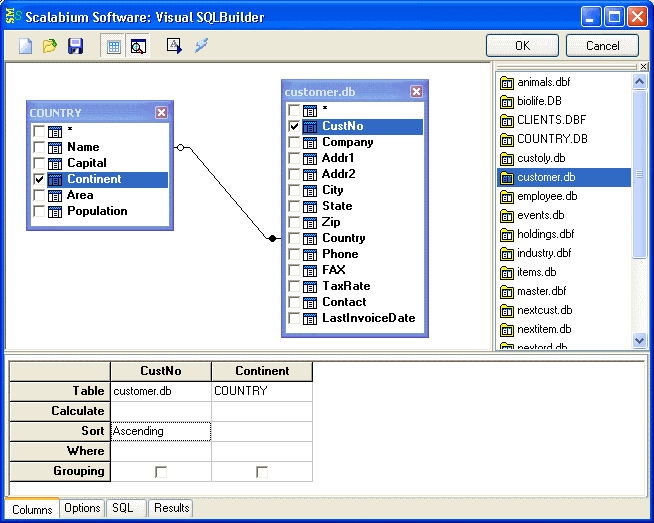Viewport: 654px width, 523px height.
Task: Switch to the Results tab
Action: pos(171,508)
